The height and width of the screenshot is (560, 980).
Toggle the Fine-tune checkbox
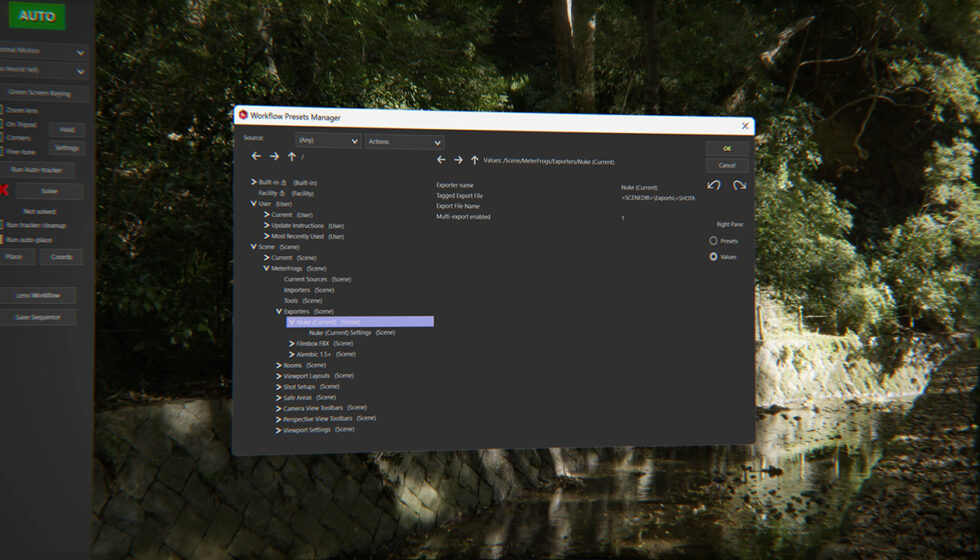[x=1, y=151]
